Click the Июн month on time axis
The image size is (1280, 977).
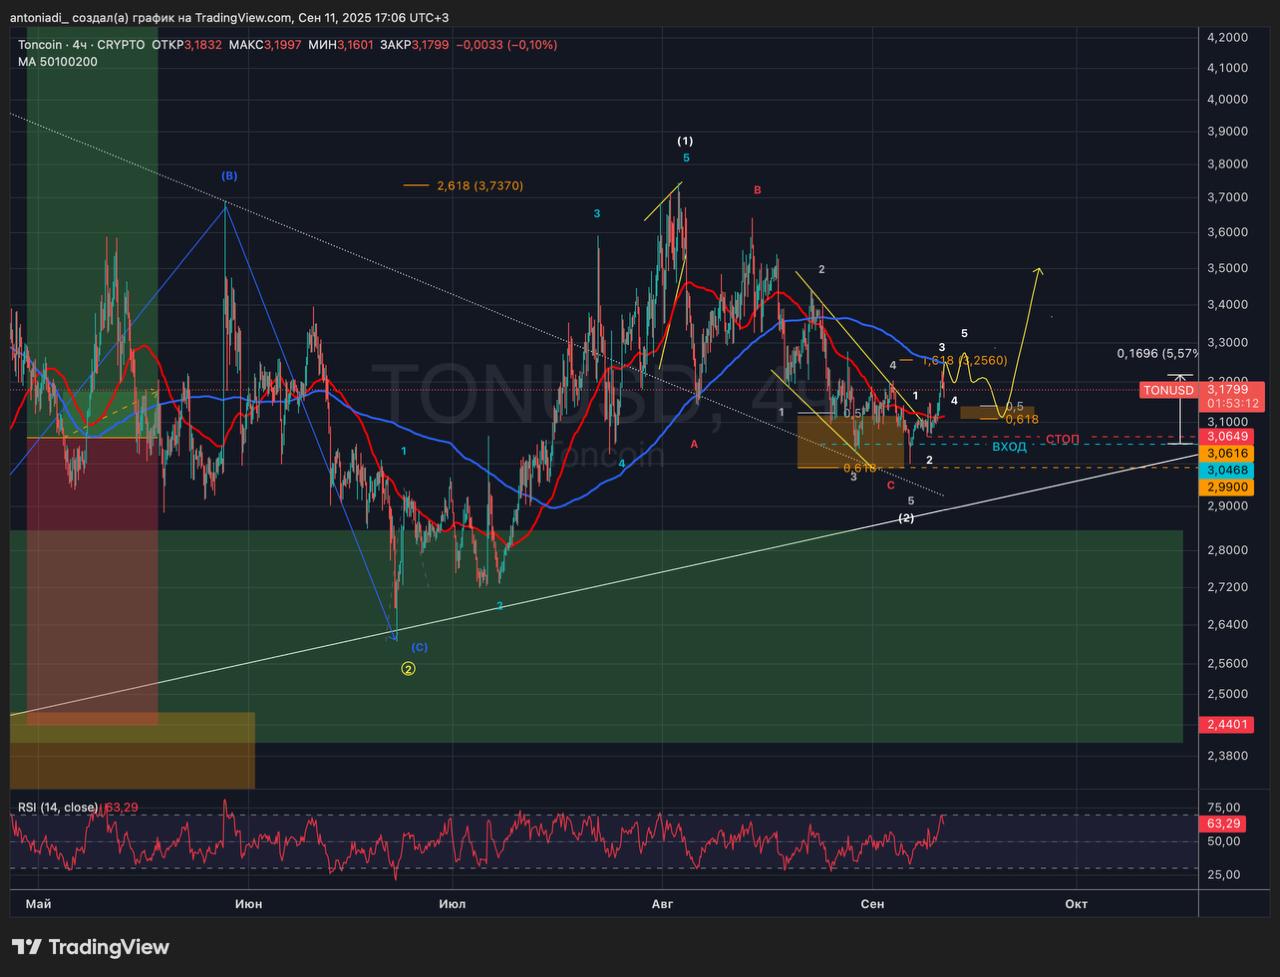point(248,904)
